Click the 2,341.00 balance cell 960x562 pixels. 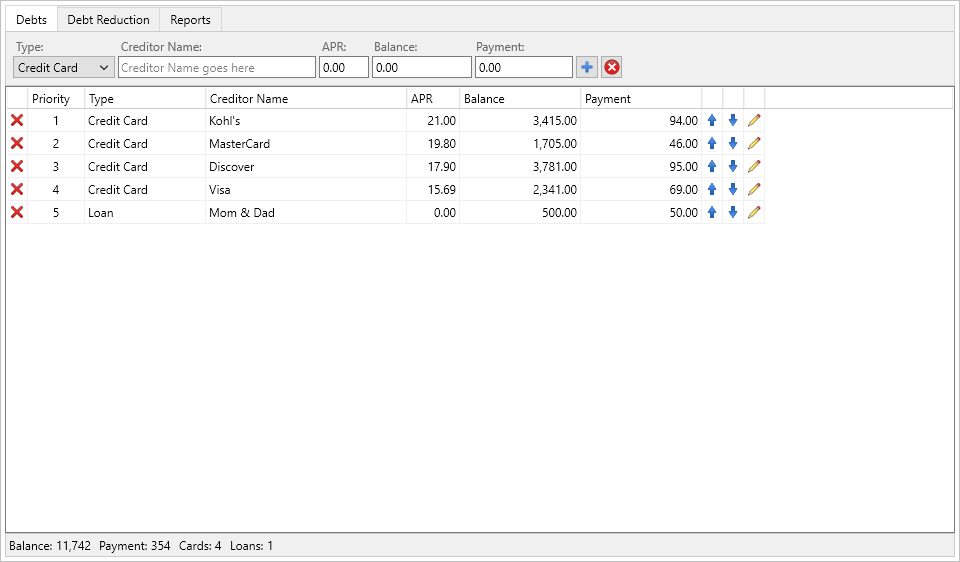(520, 189)
